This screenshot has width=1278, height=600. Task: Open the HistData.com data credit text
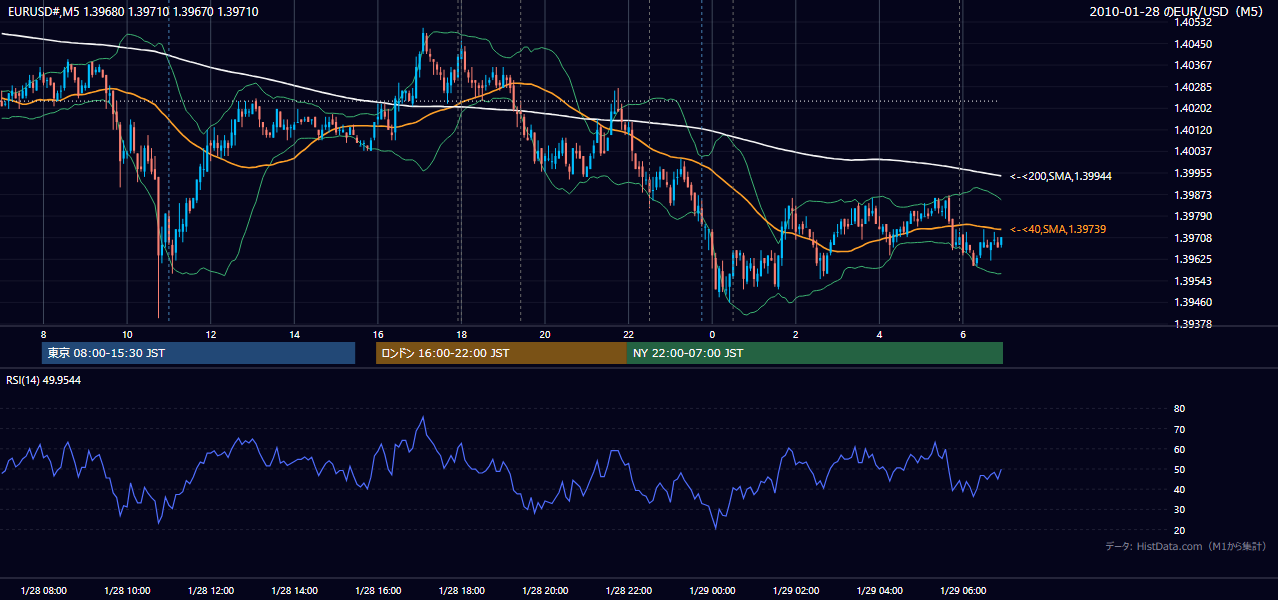click(1185, 546)
